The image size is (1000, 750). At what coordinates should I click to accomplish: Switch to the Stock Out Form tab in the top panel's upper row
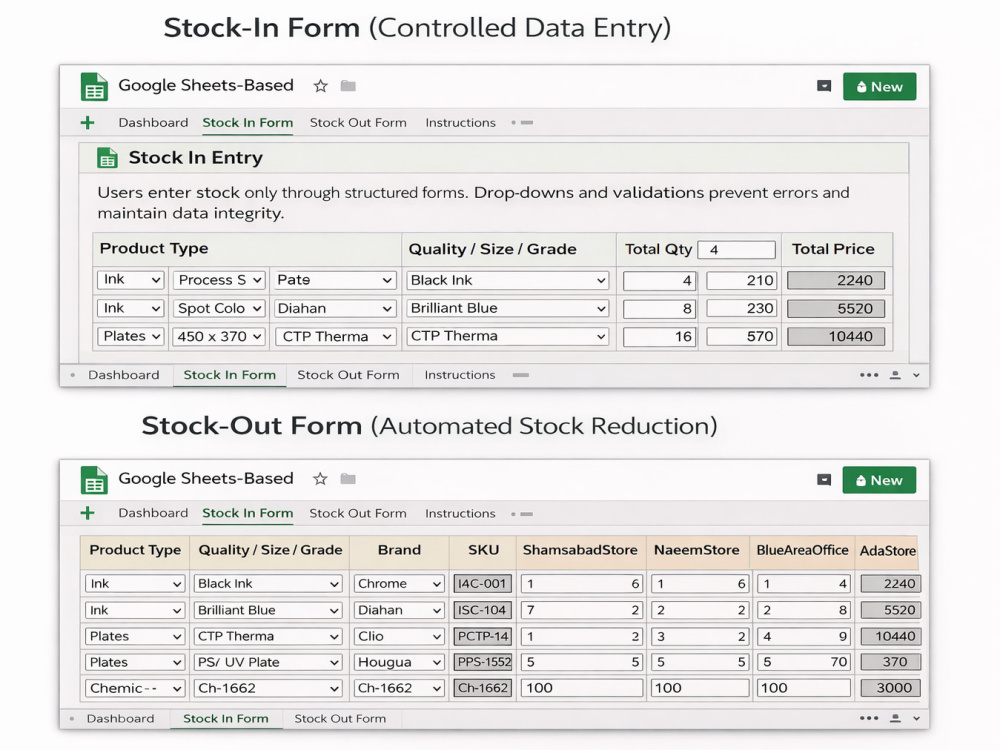click(x=358, y=122)
